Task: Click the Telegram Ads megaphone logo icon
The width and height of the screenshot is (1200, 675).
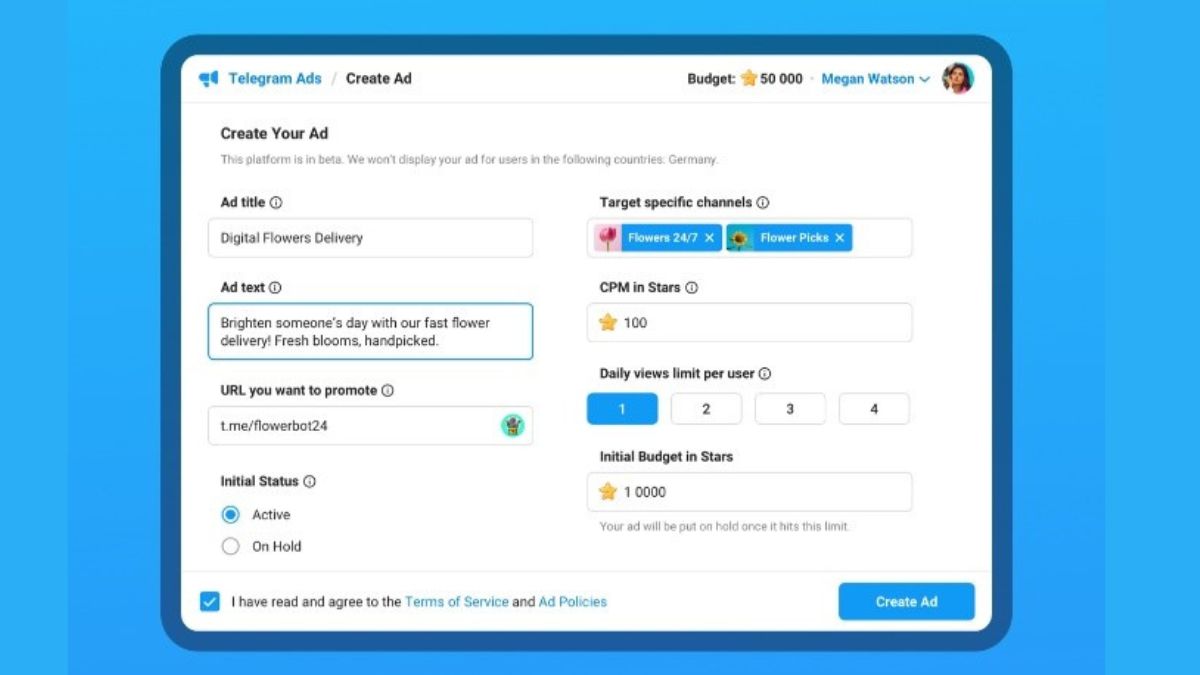Action: click(x=209, y=79)
